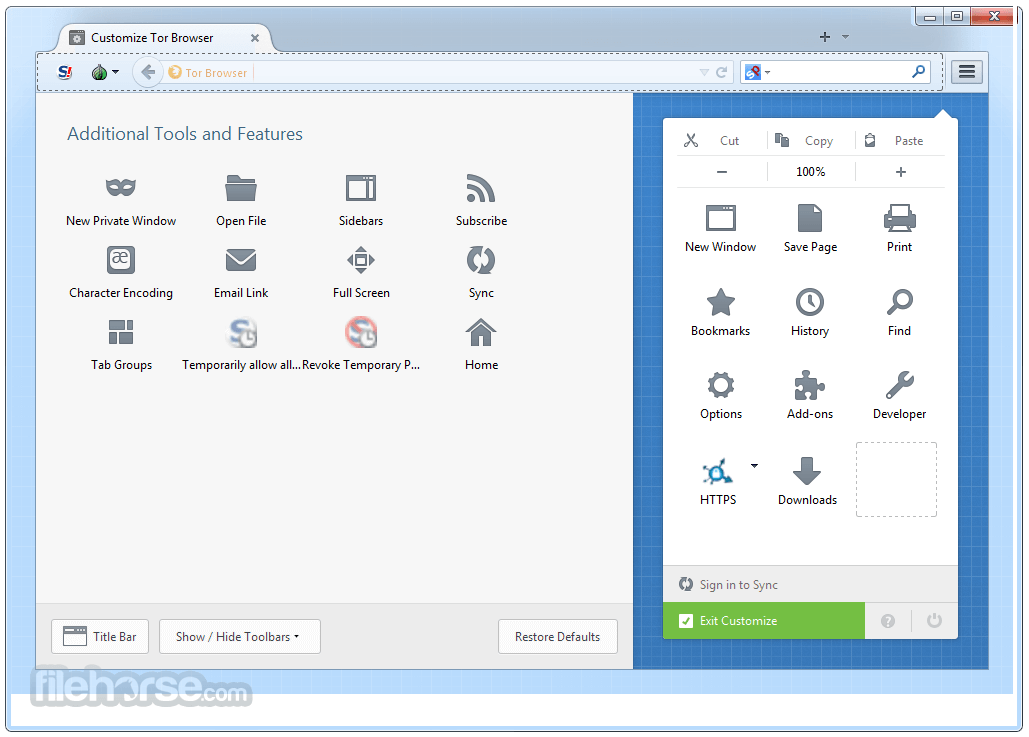Open the address bar history dropdown arrow

tap(704, 72)
